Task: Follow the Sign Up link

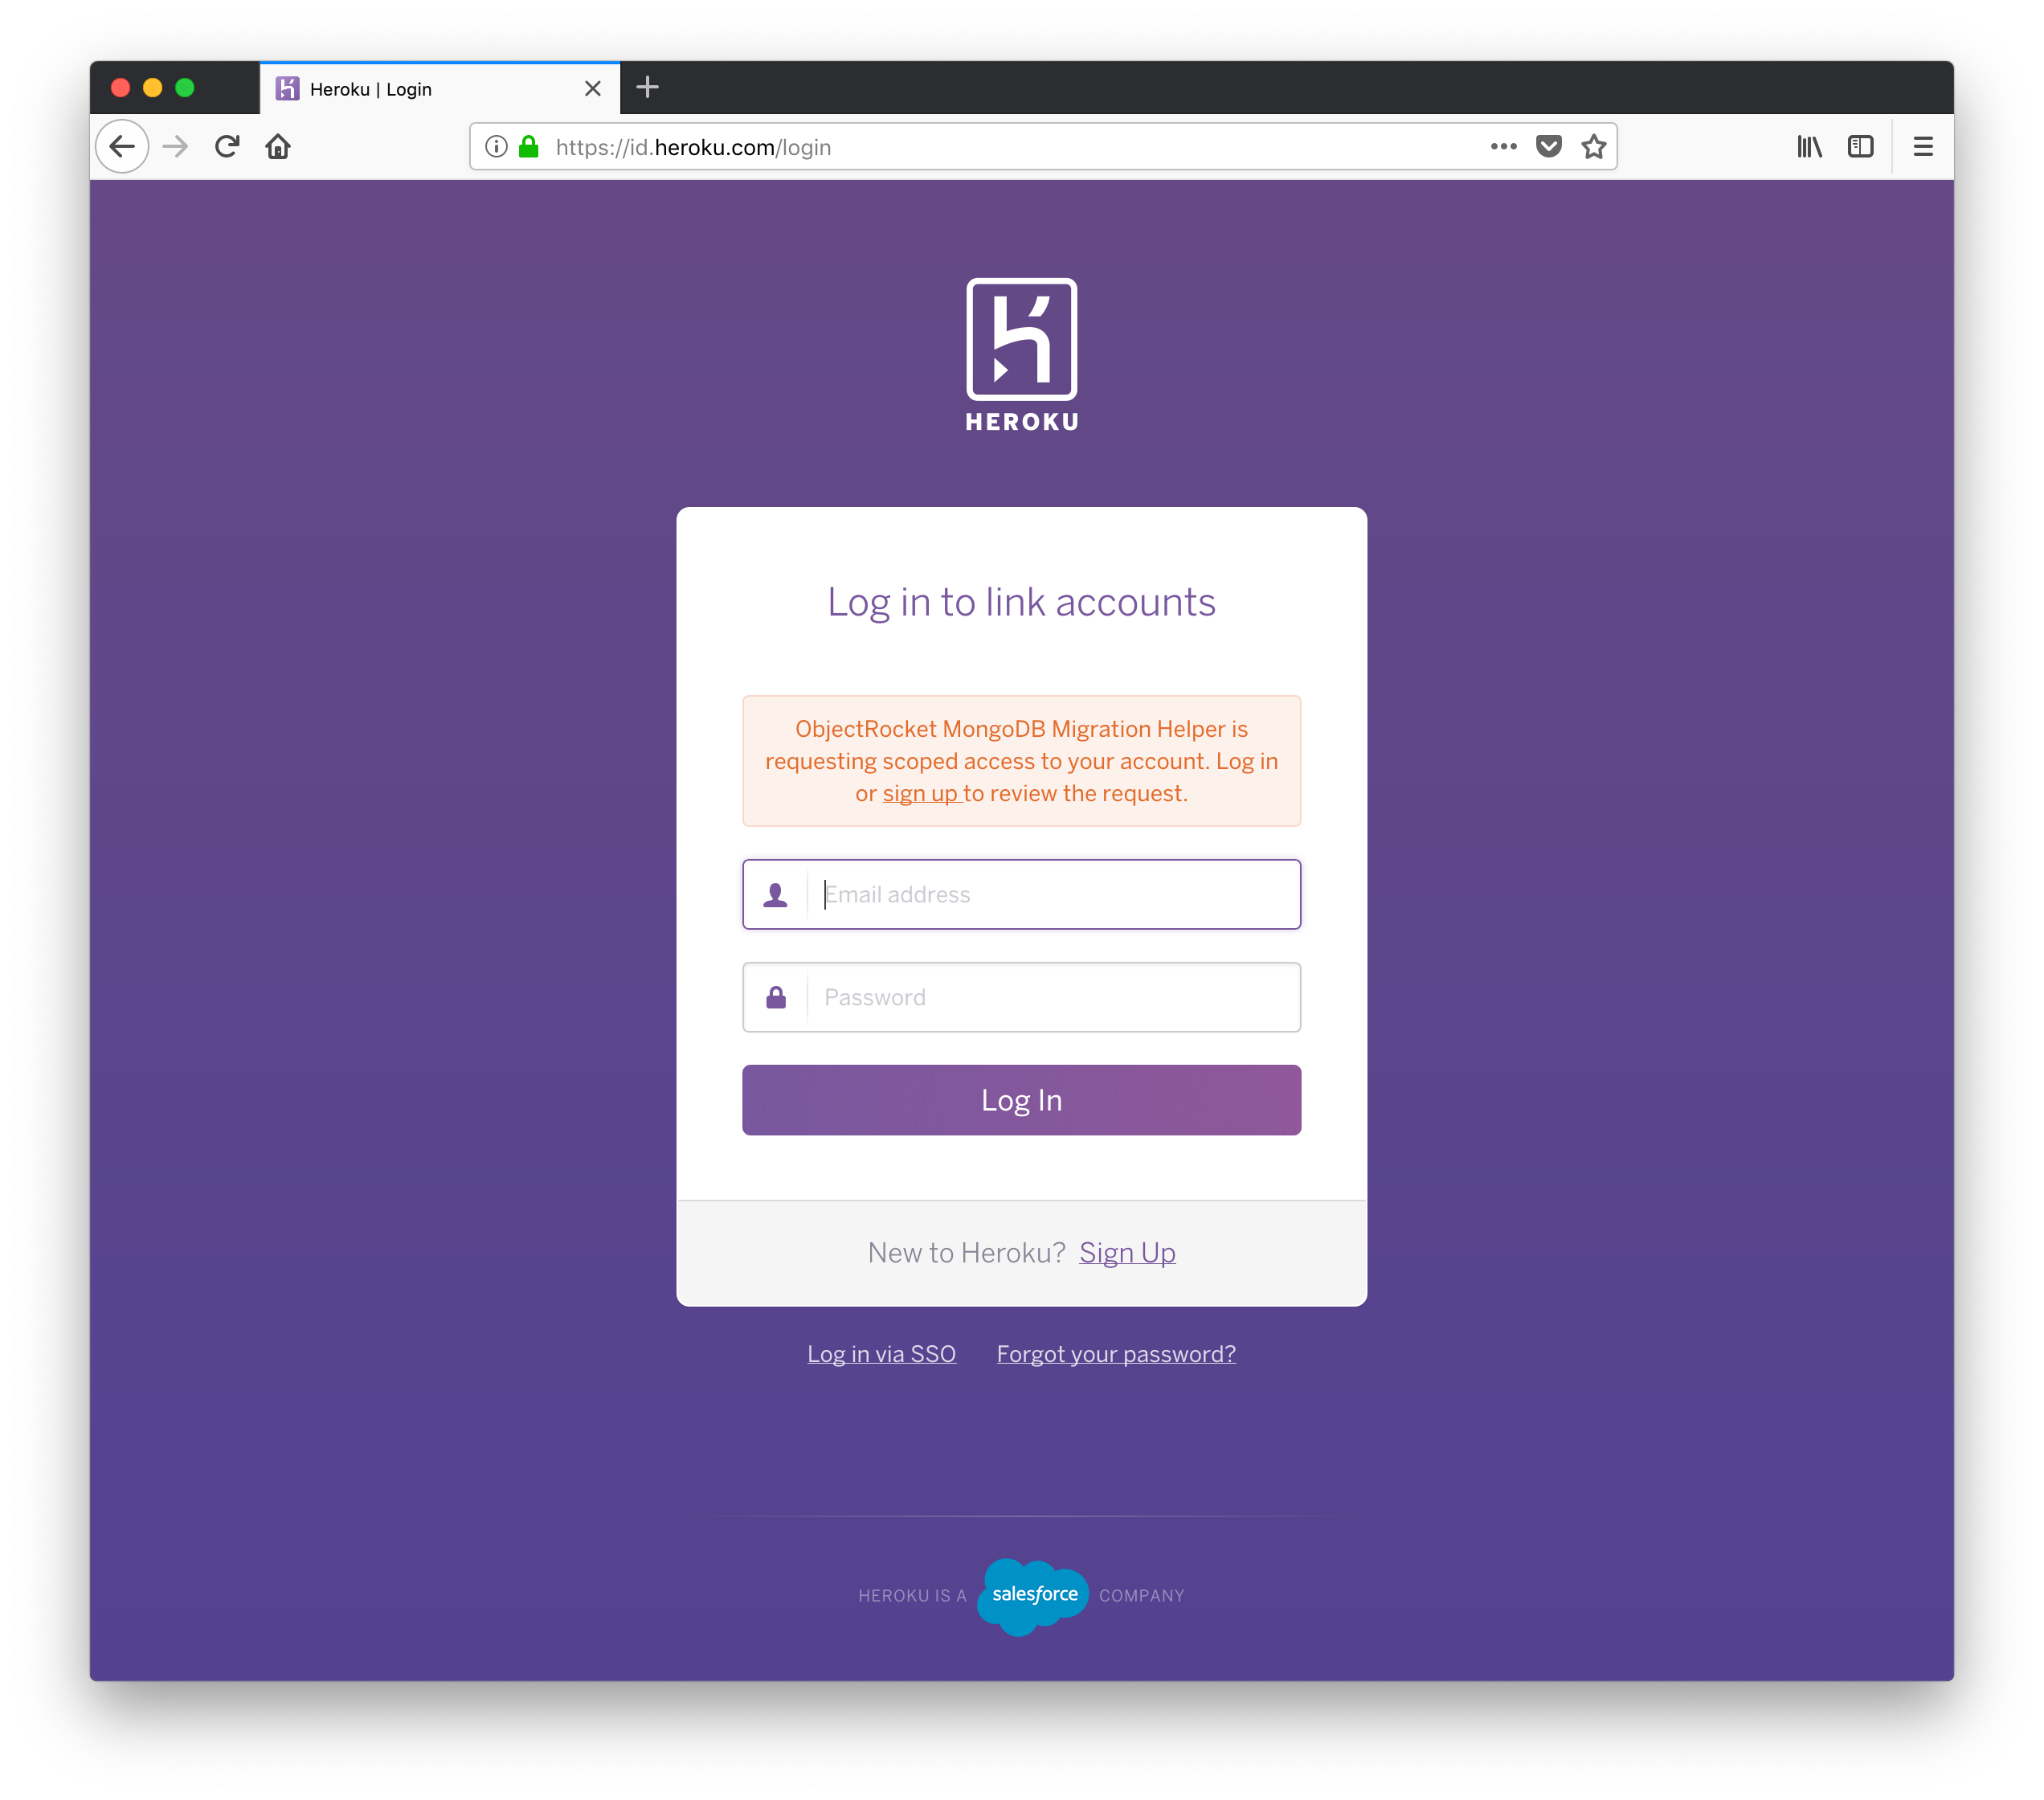Action: click(x=1127, y=1252)
